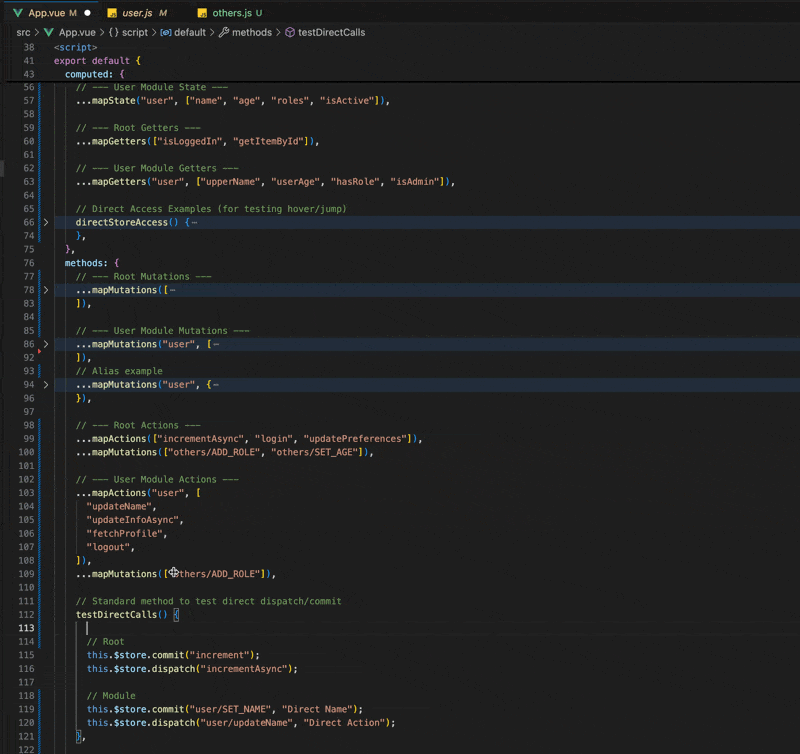Click "isLoggedIn" string on line 60
The width and height of the screenshot is (800, 754).
click(190, 141)
